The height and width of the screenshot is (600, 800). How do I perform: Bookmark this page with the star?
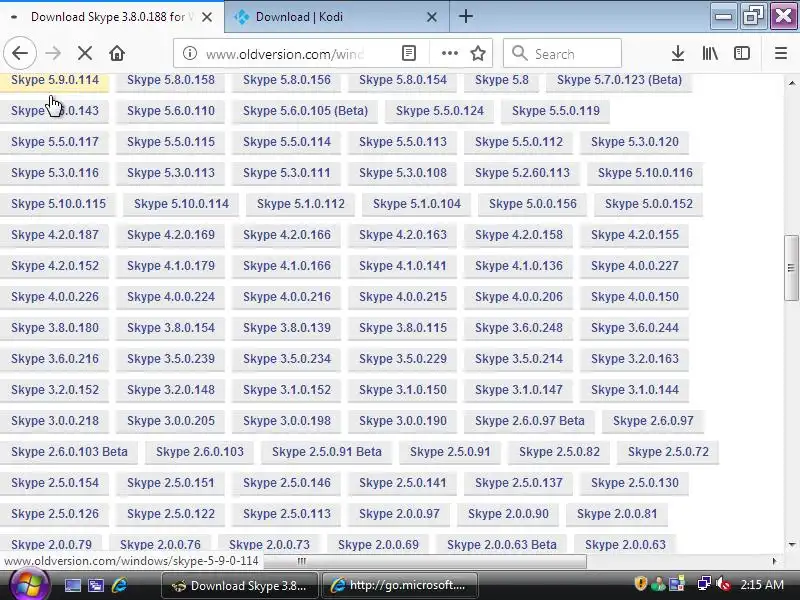click(x=478, y=53)
